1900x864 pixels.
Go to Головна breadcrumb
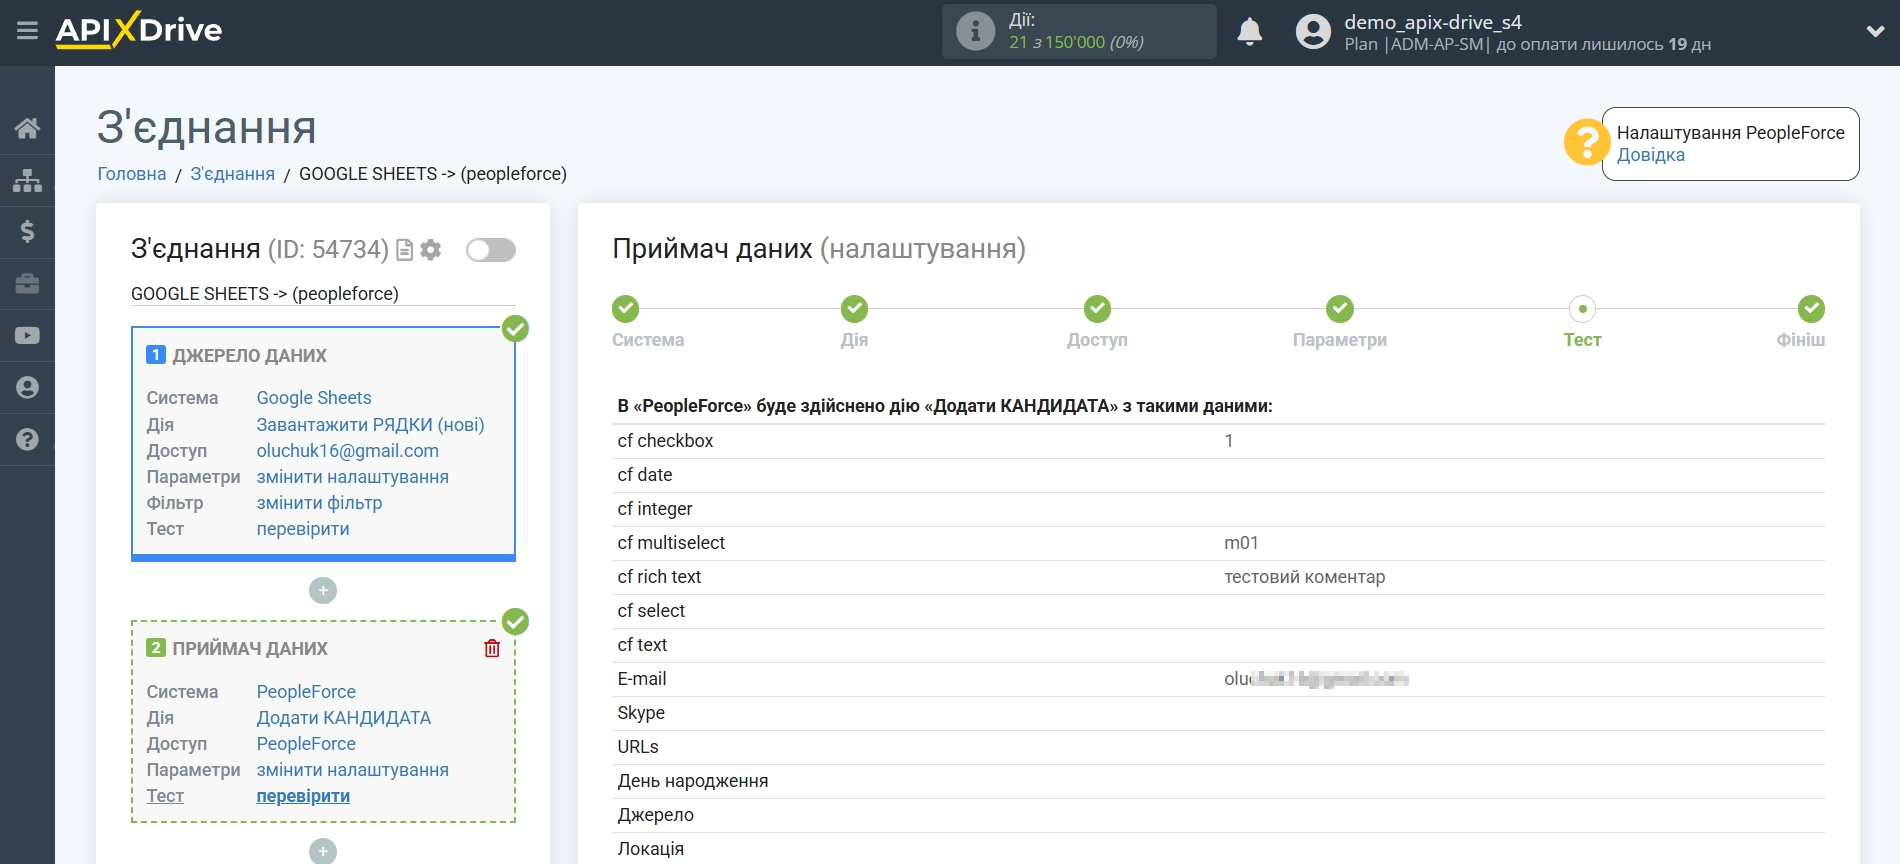[x=132, y=174]
